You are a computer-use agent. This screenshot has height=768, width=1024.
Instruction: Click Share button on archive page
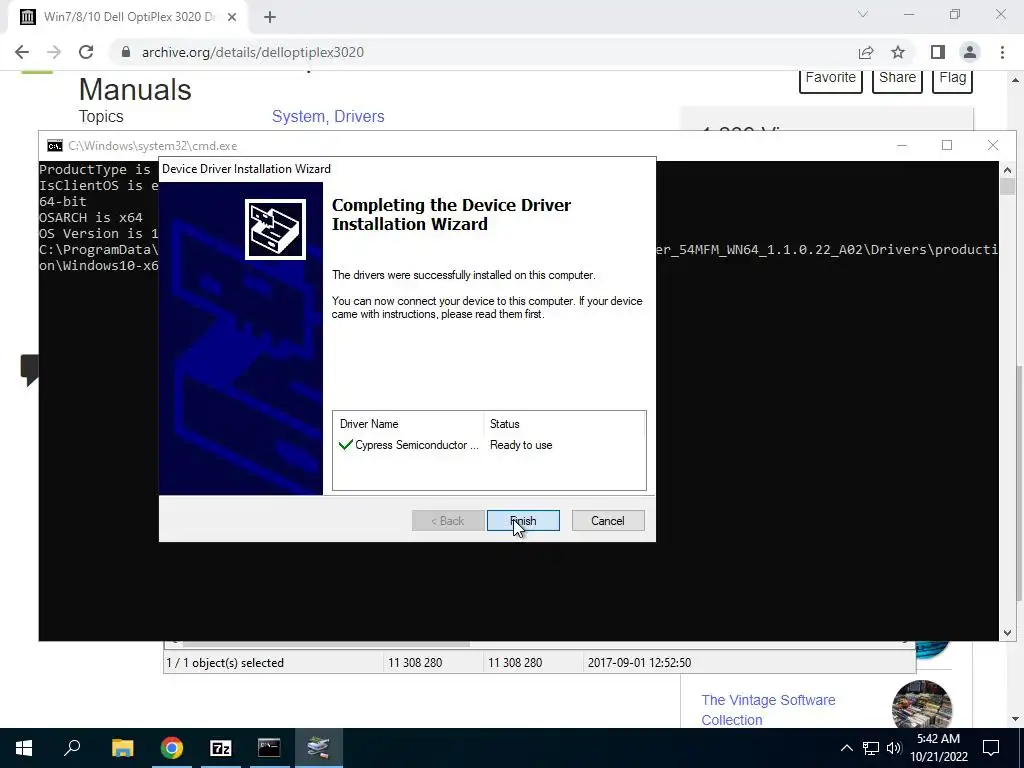click(897, 78)
